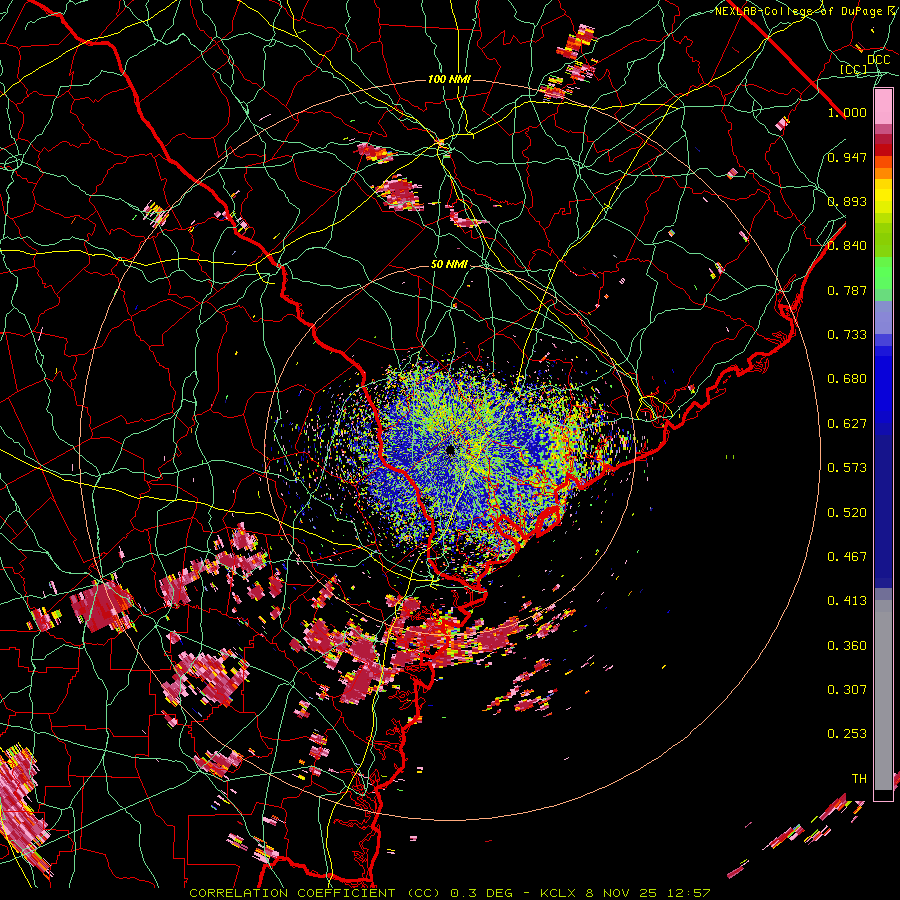Click the 0.733 scale value

[847, 335]
